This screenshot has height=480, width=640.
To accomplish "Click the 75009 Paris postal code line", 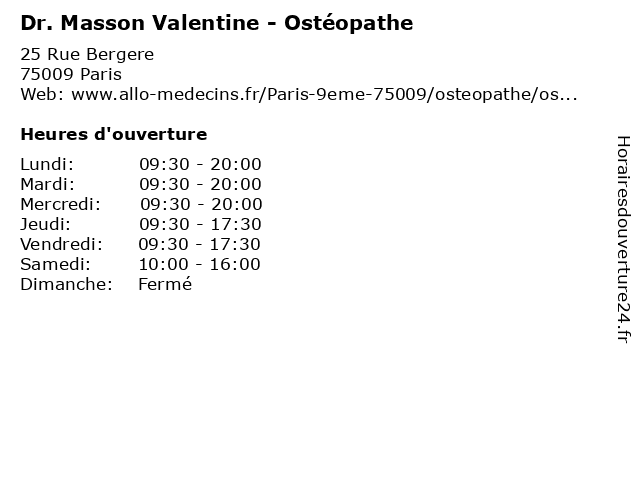I will [71, 74].
